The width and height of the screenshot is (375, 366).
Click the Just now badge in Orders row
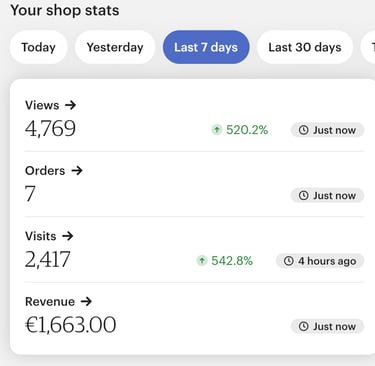point(327,195)
